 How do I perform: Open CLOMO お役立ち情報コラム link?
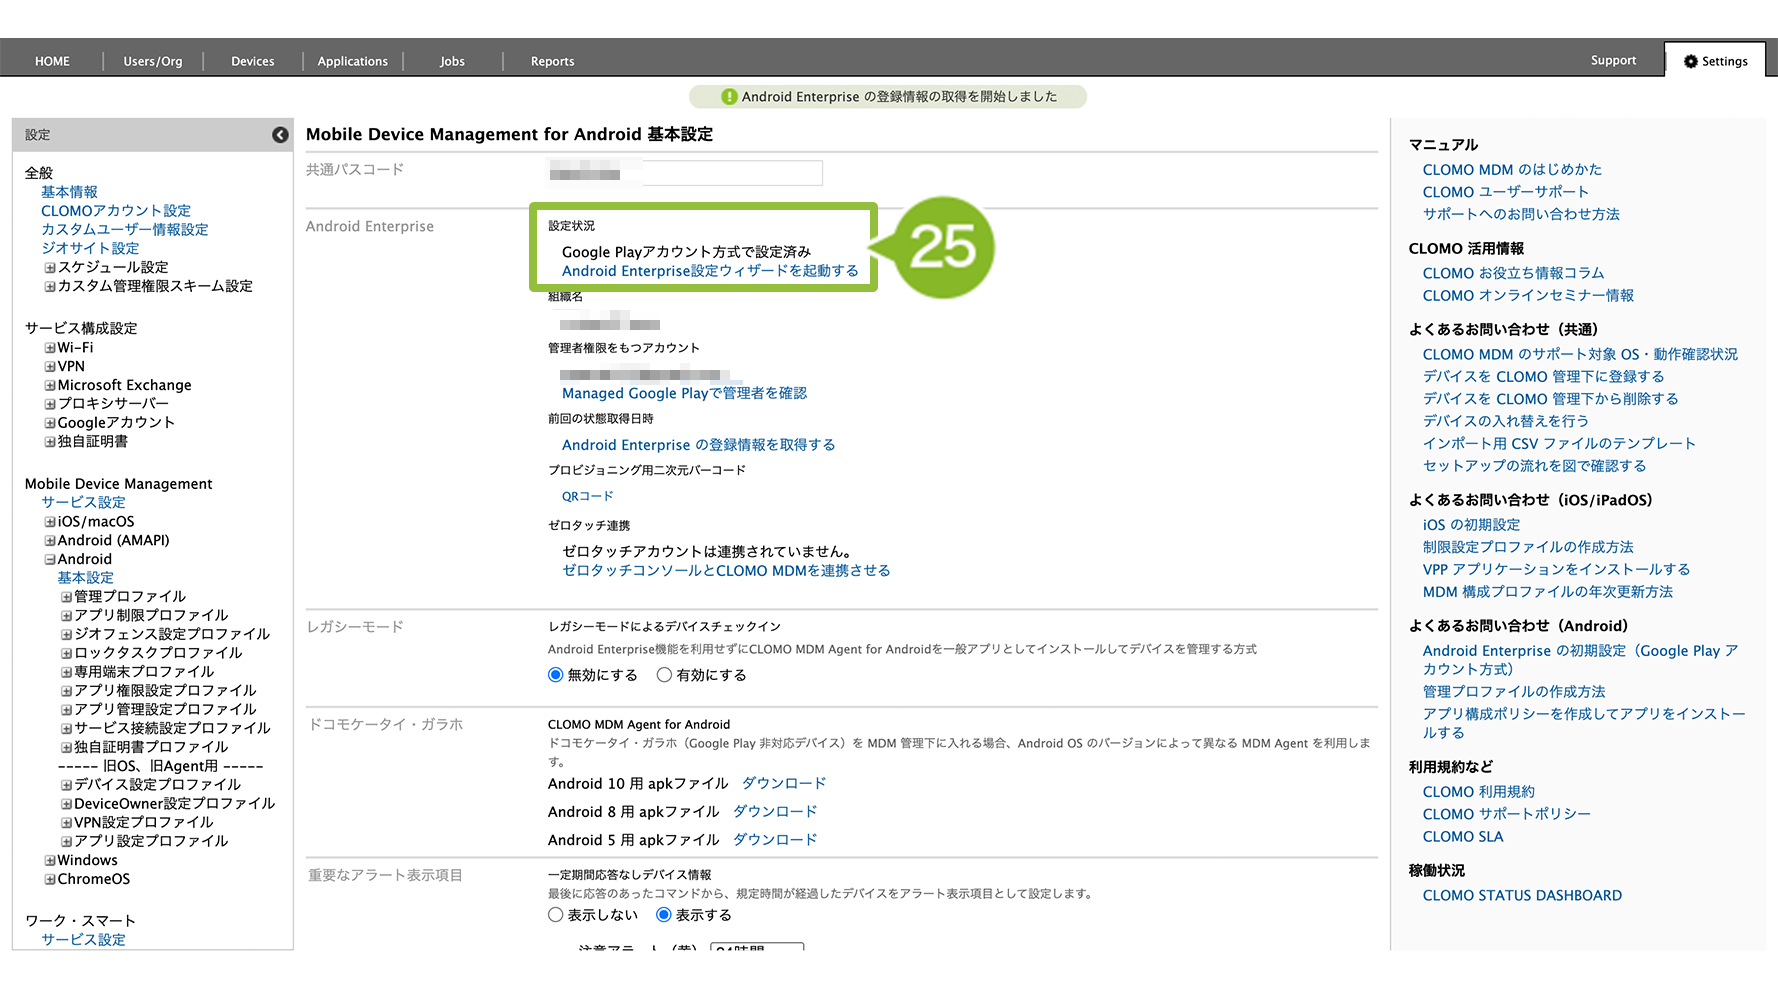click(x=1513, y=273)
